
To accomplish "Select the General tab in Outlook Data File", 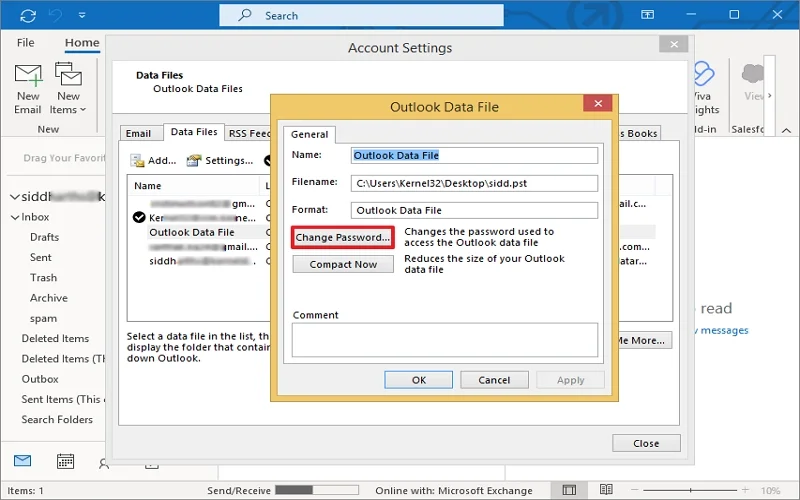I will point(309,135).
